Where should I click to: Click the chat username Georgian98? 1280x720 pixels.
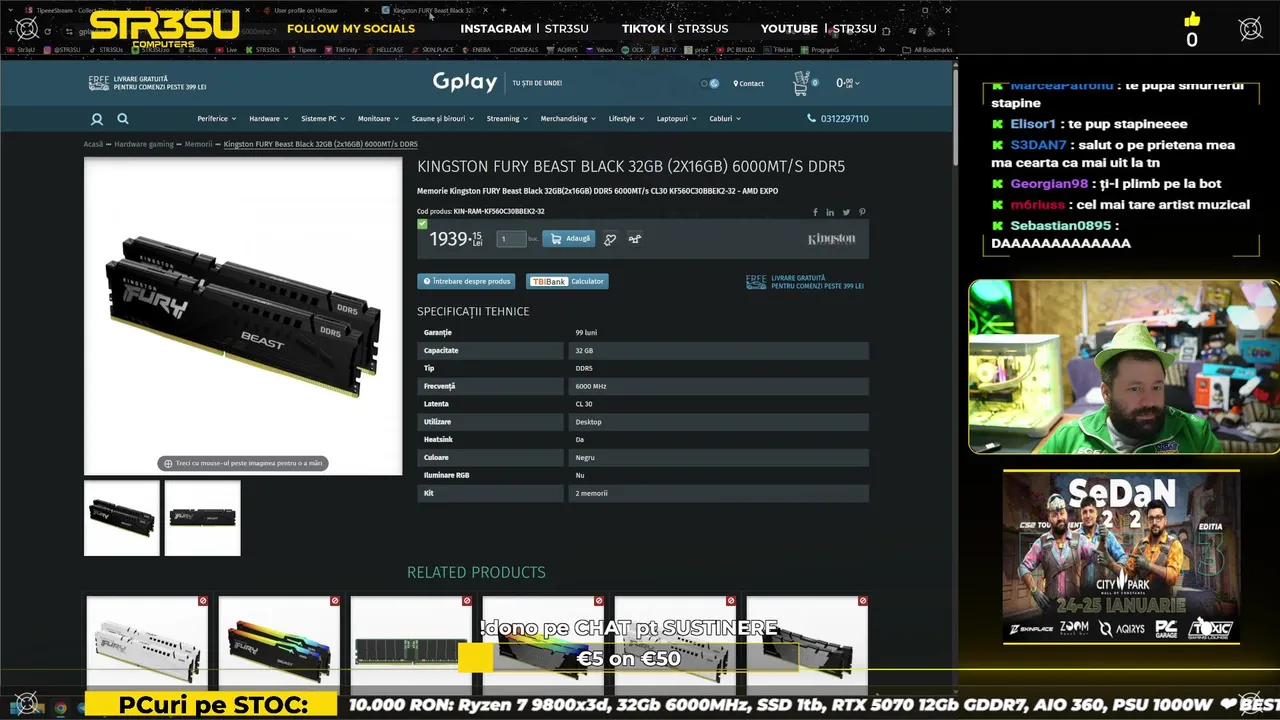point(1049,184)
